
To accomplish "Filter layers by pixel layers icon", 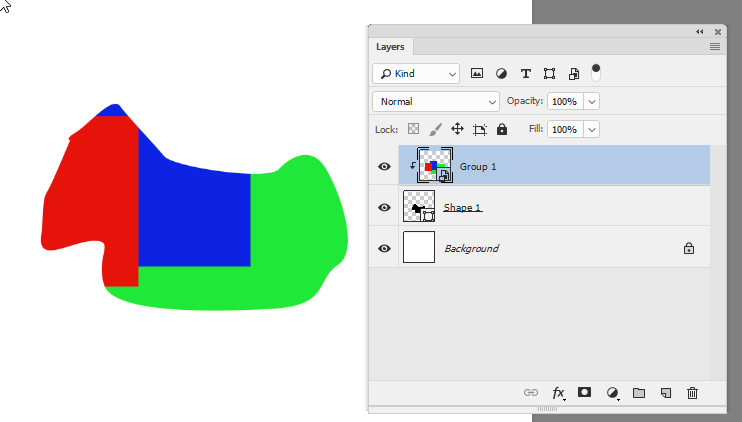I will 477,73.
